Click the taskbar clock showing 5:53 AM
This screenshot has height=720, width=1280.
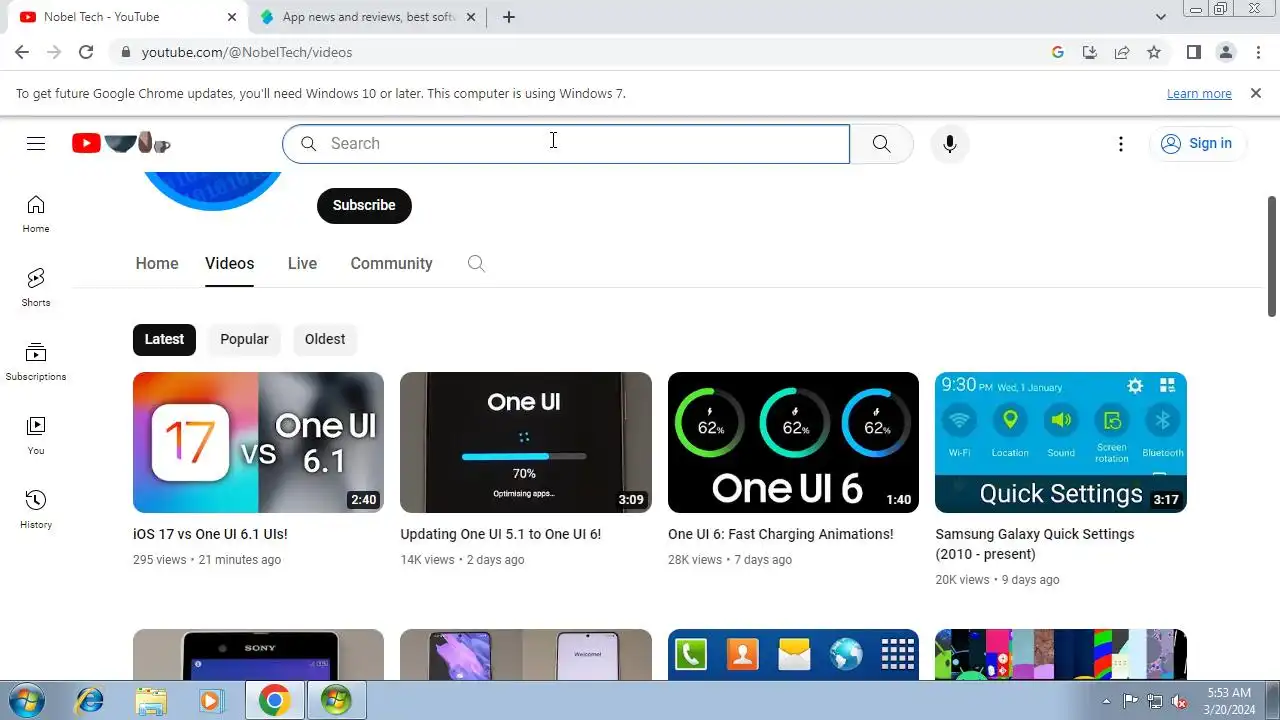[1229, 700]
